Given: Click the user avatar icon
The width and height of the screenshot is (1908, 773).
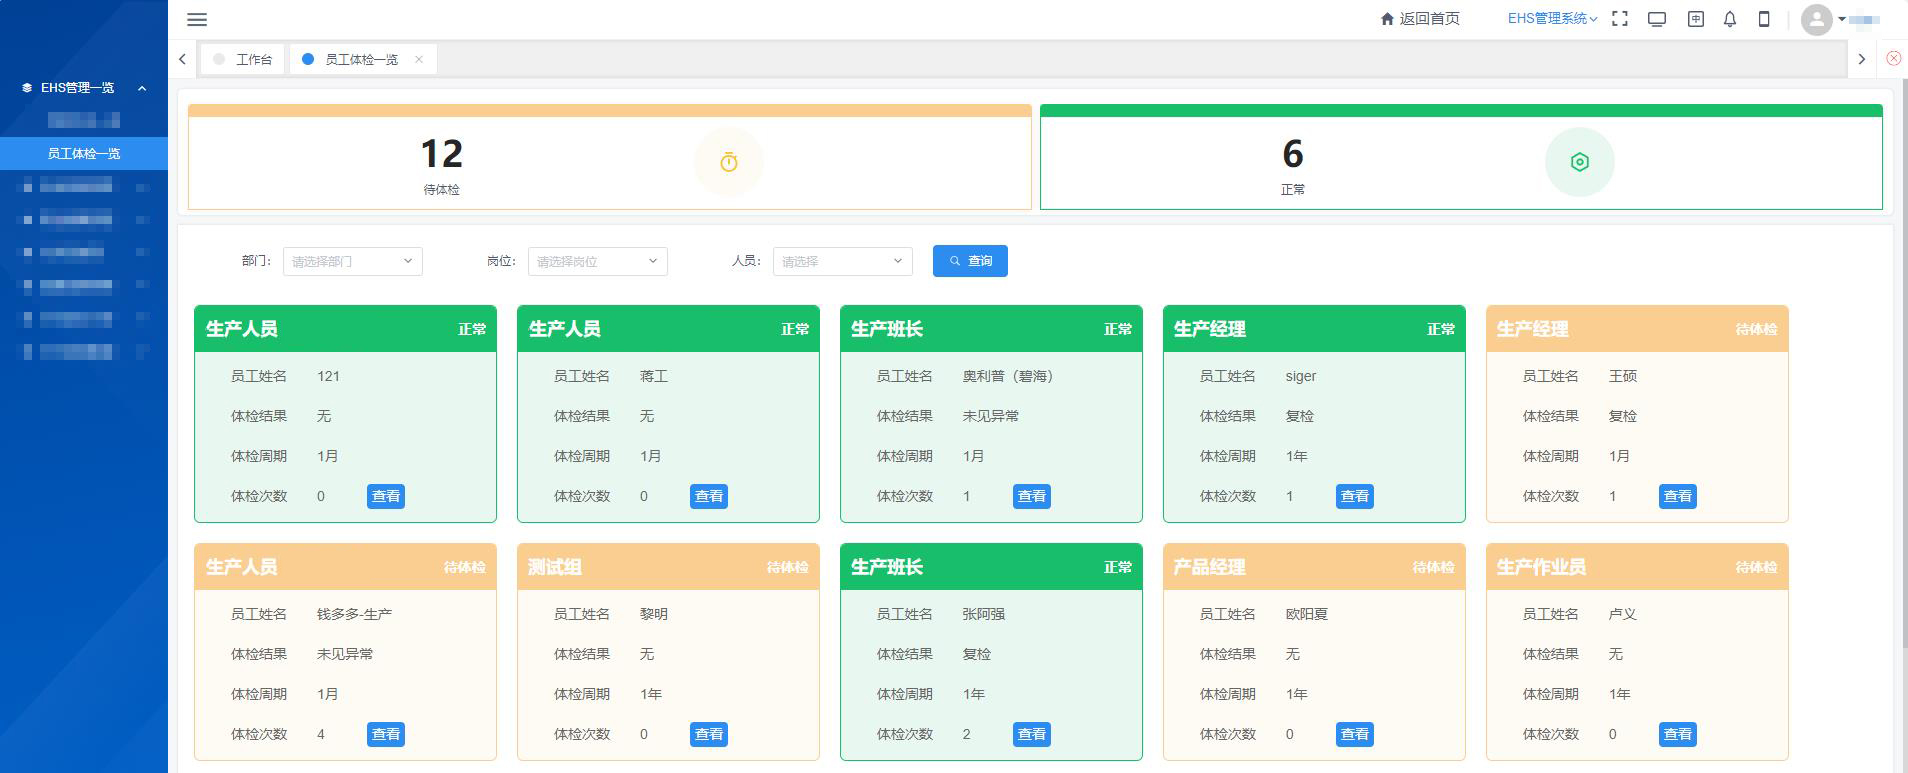Looking at the screenshot, I should [x=1816, y=19].
